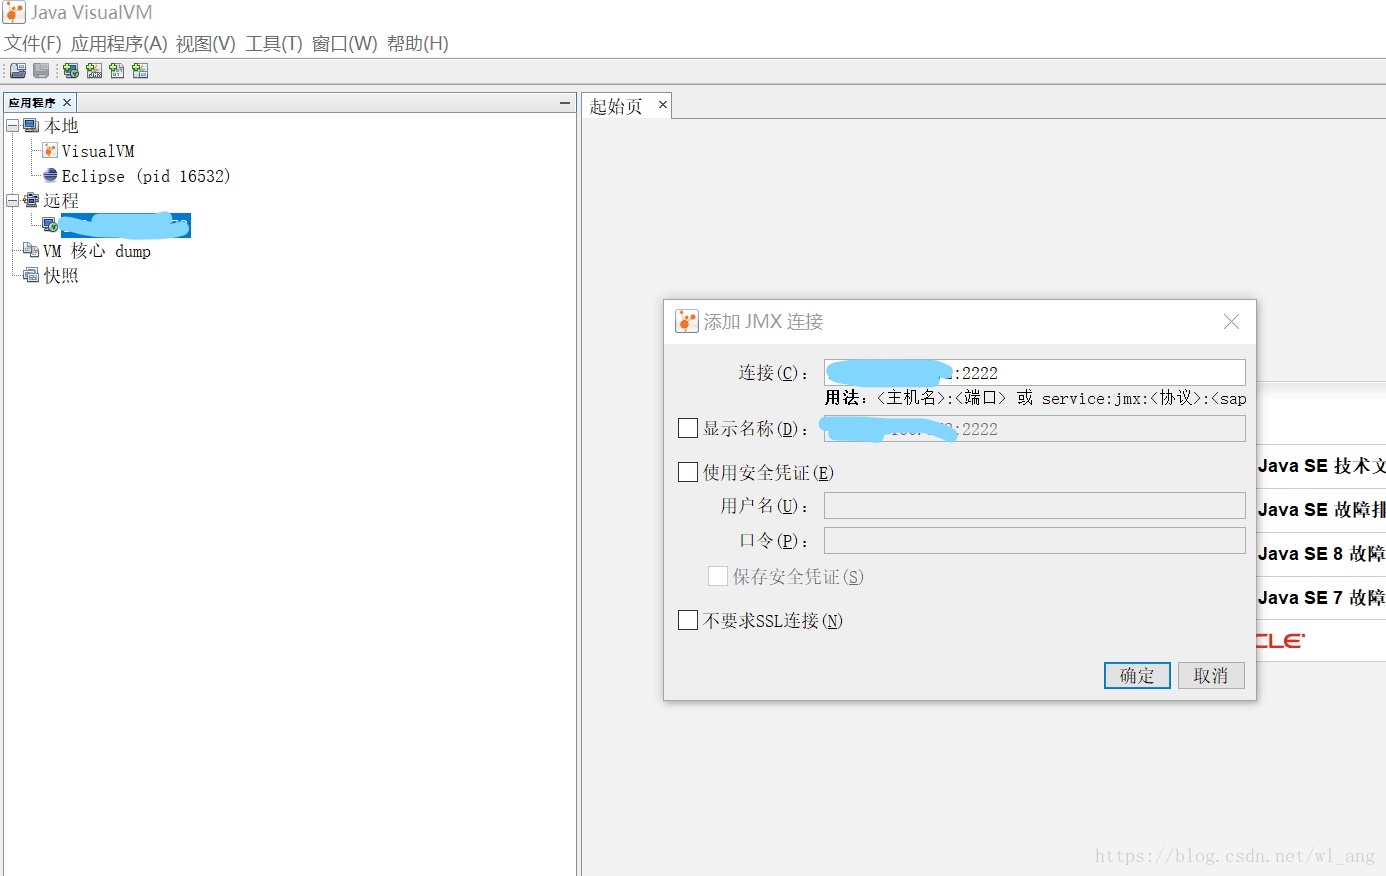Viewport: 1386px width, 876px height.
Task: Click the 显示名称 text field
Action: coord(1035,428)
